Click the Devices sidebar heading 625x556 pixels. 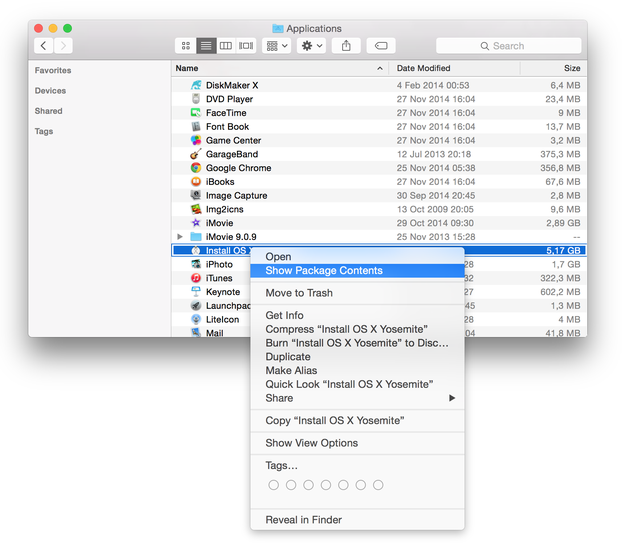(50, 91)
